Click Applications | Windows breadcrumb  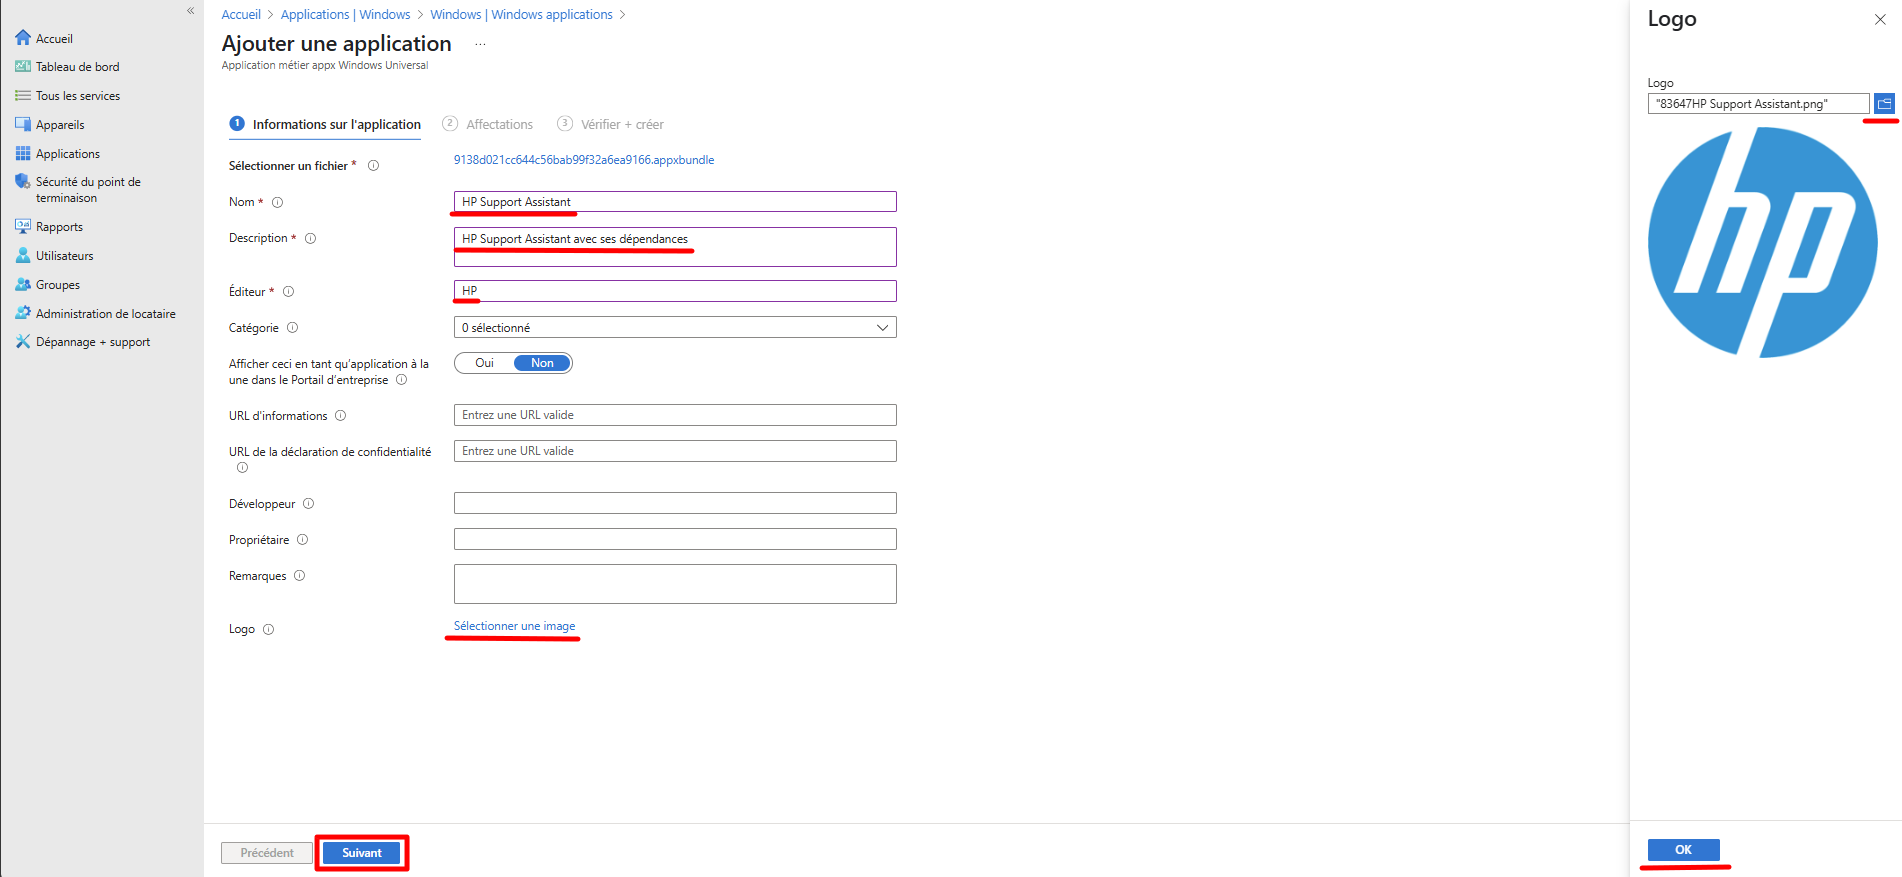[x=345, y=14]
